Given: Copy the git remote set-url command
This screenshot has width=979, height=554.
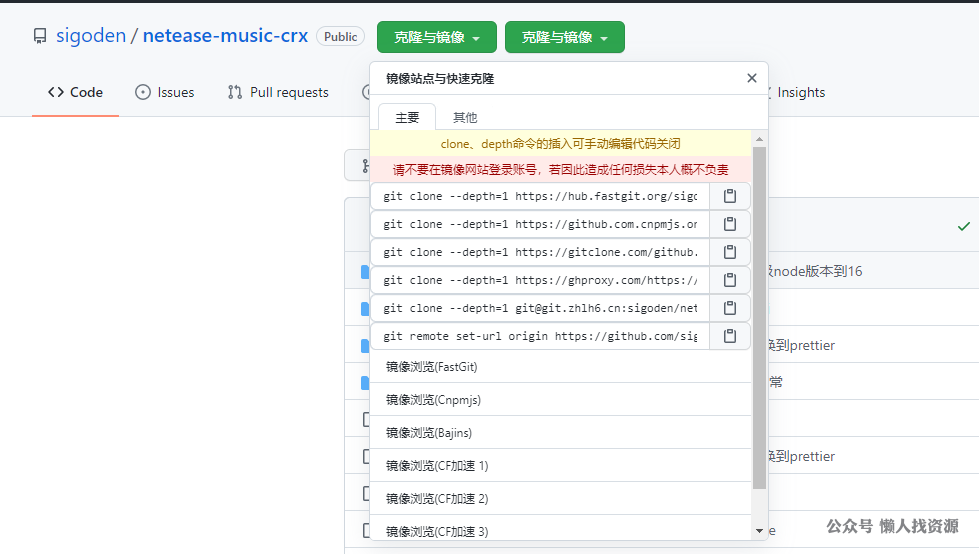Looking at the screenshot, I should [729, 336].
